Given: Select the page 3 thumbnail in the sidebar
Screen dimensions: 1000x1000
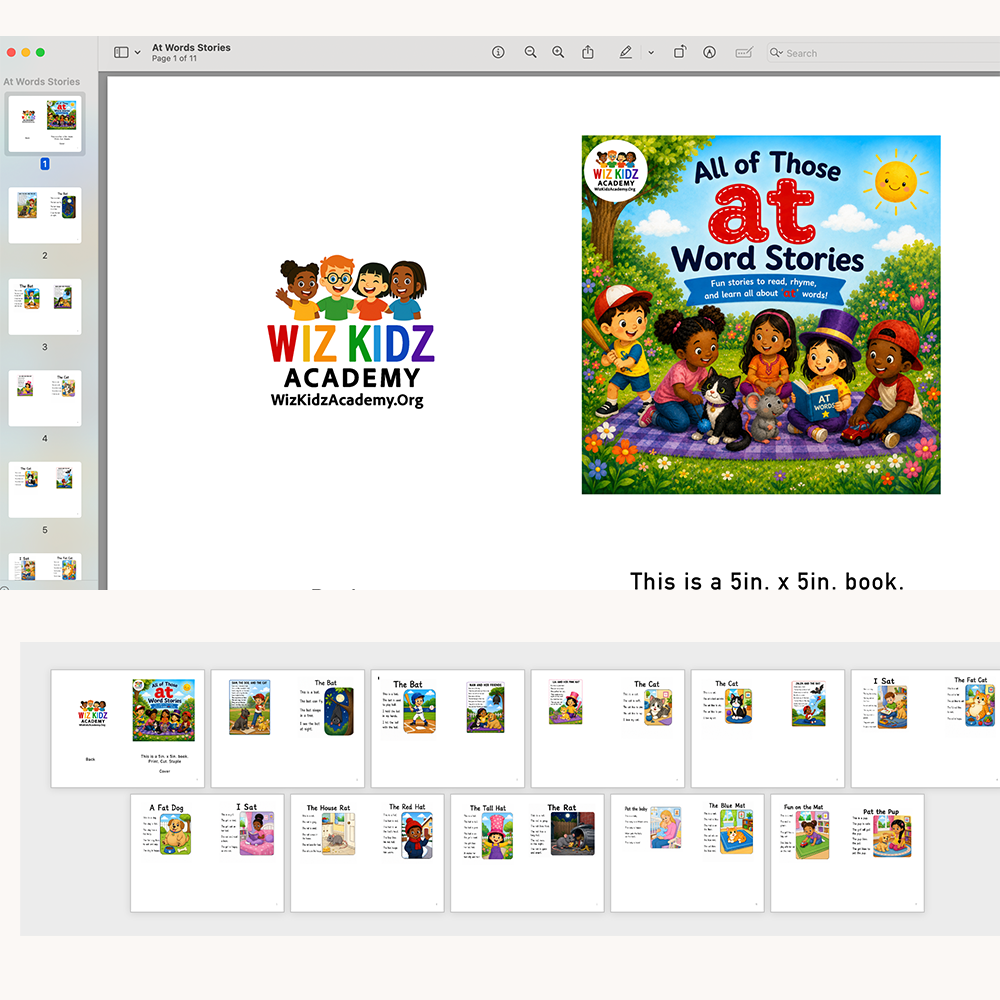Looking at the screenshot, I should pyautogui.click(x=45, y=306).
